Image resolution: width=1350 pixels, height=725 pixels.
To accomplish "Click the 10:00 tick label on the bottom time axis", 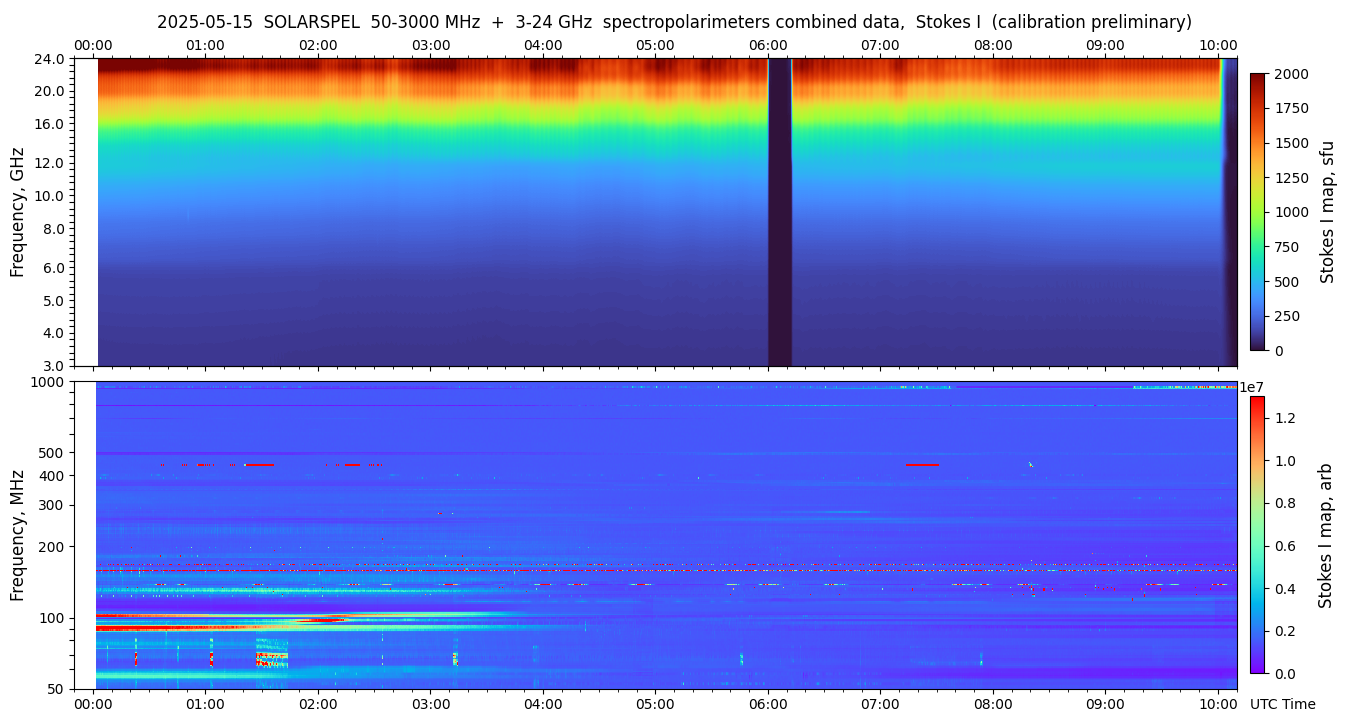I will (1217, 704).
